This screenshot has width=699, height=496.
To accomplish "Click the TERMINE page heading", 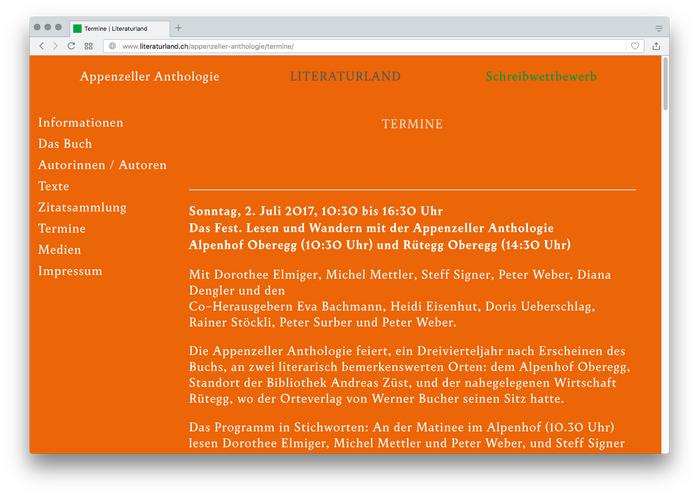I will tap(412, 124).
